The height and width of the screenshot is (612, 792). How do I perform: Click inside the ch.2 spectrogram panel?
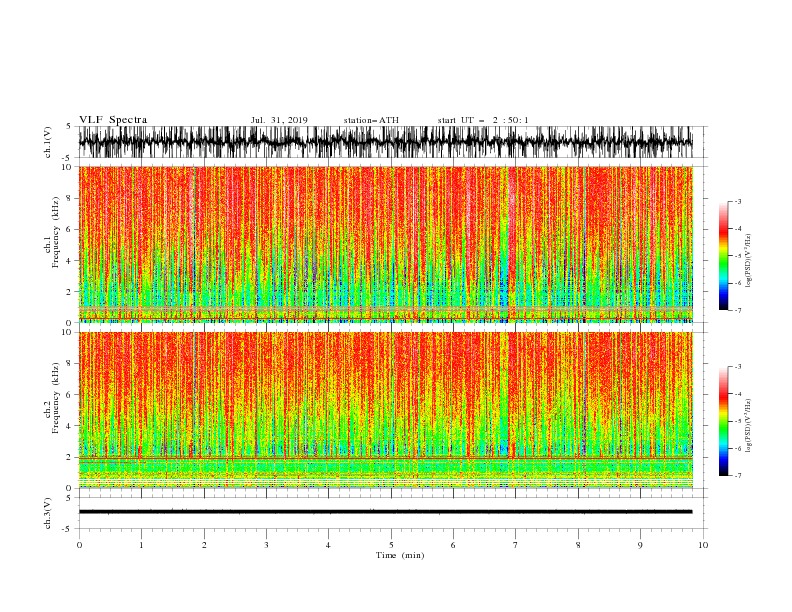tap(385, 410)
